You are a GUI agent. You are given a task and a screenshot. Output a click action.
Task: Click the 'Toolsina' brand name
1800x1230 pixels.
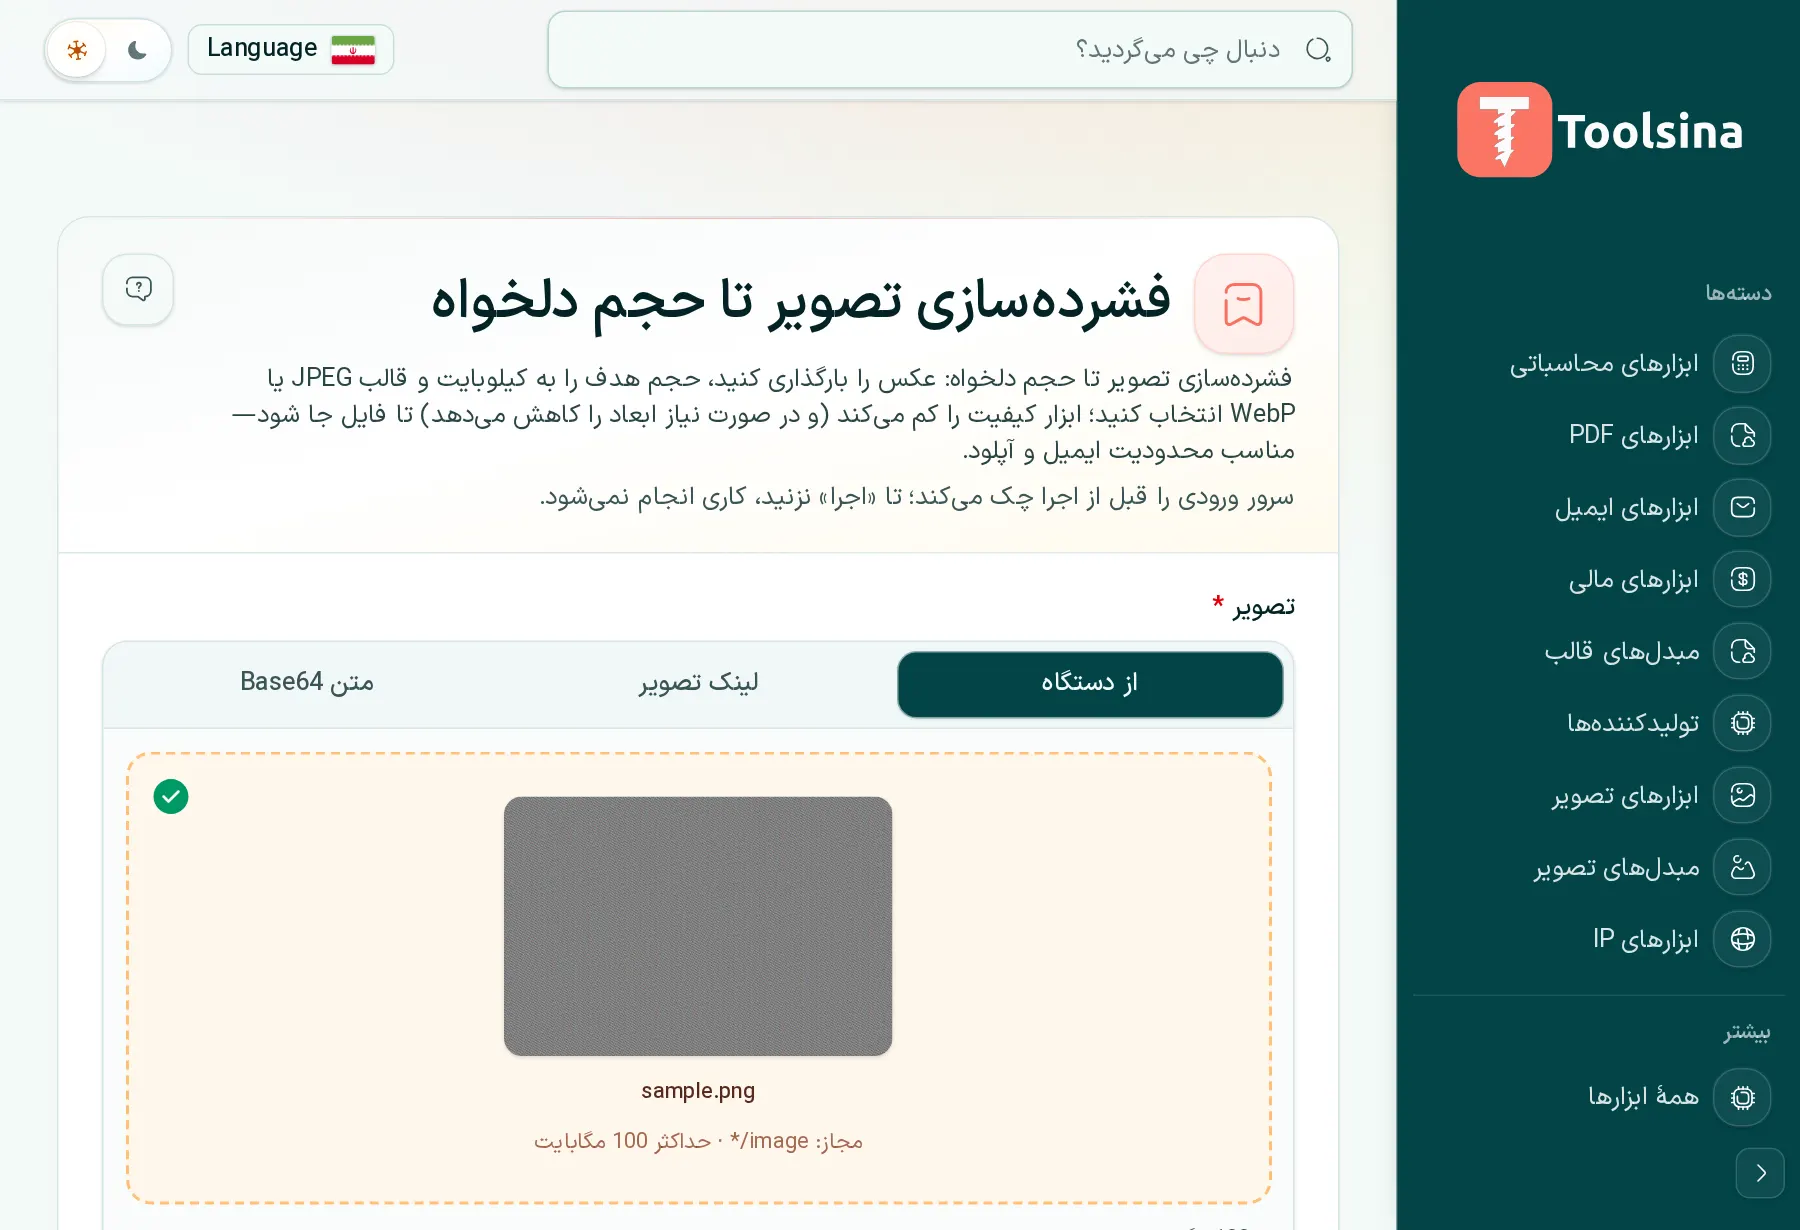(x=1650, y=131)
